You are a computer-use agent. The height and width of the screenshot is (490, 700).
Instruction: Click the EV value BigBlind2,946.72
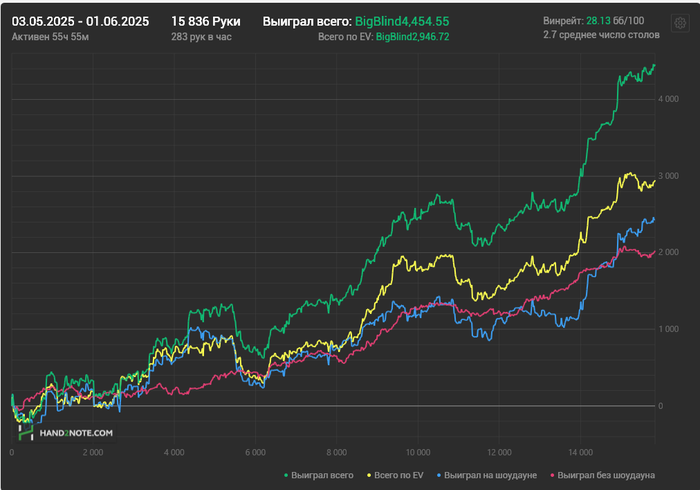pyautogui.click(x=412, y=37)
